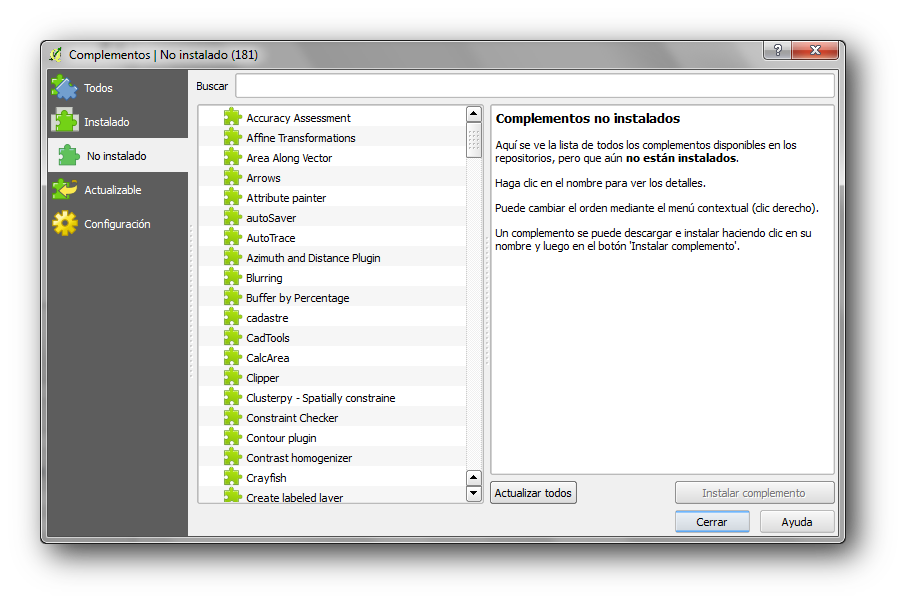Select the Arrows plugin name

tap(263, 178)
